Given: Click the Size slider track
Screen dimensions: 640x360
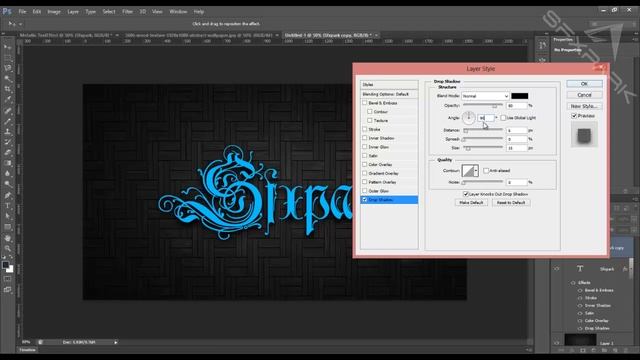Looking at the screenshot, I should (483, 148).
